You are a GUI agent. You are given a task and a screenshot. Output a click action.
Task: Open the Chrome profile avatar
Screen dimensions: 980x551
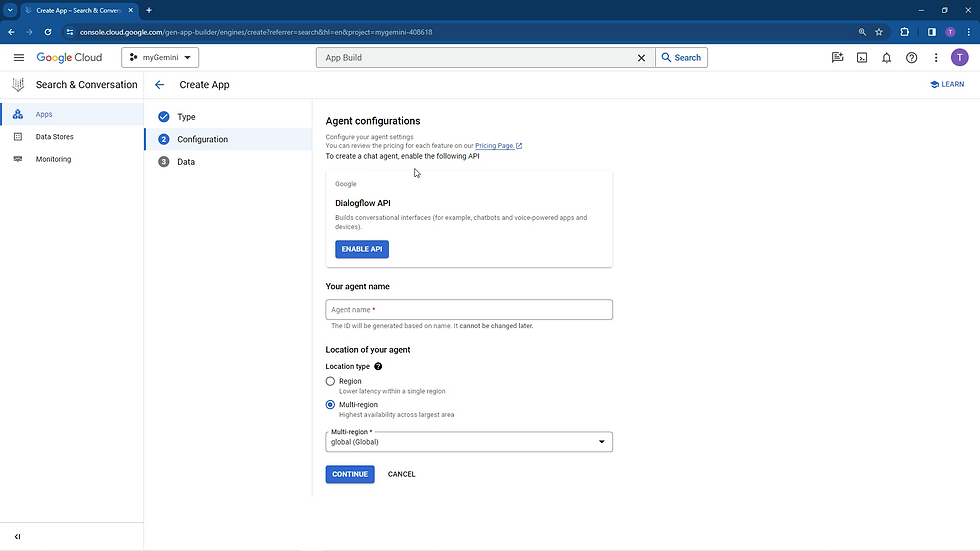tap(950, 32)
